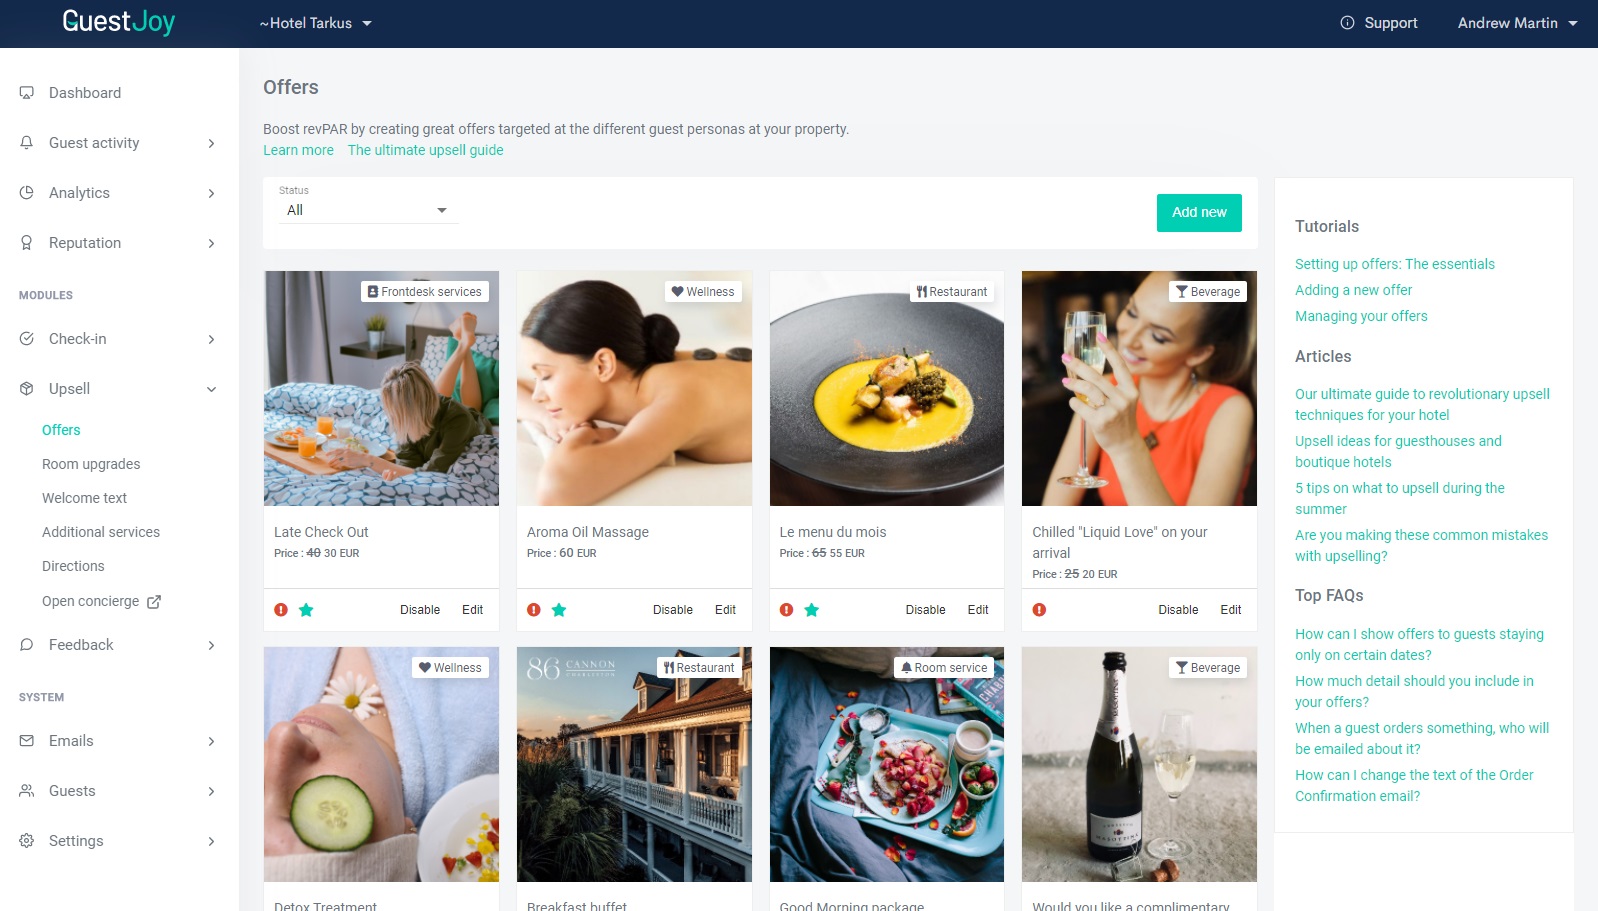Open the Status filter dropdown
Screen dimensions: 1598x911
point(368,210)
